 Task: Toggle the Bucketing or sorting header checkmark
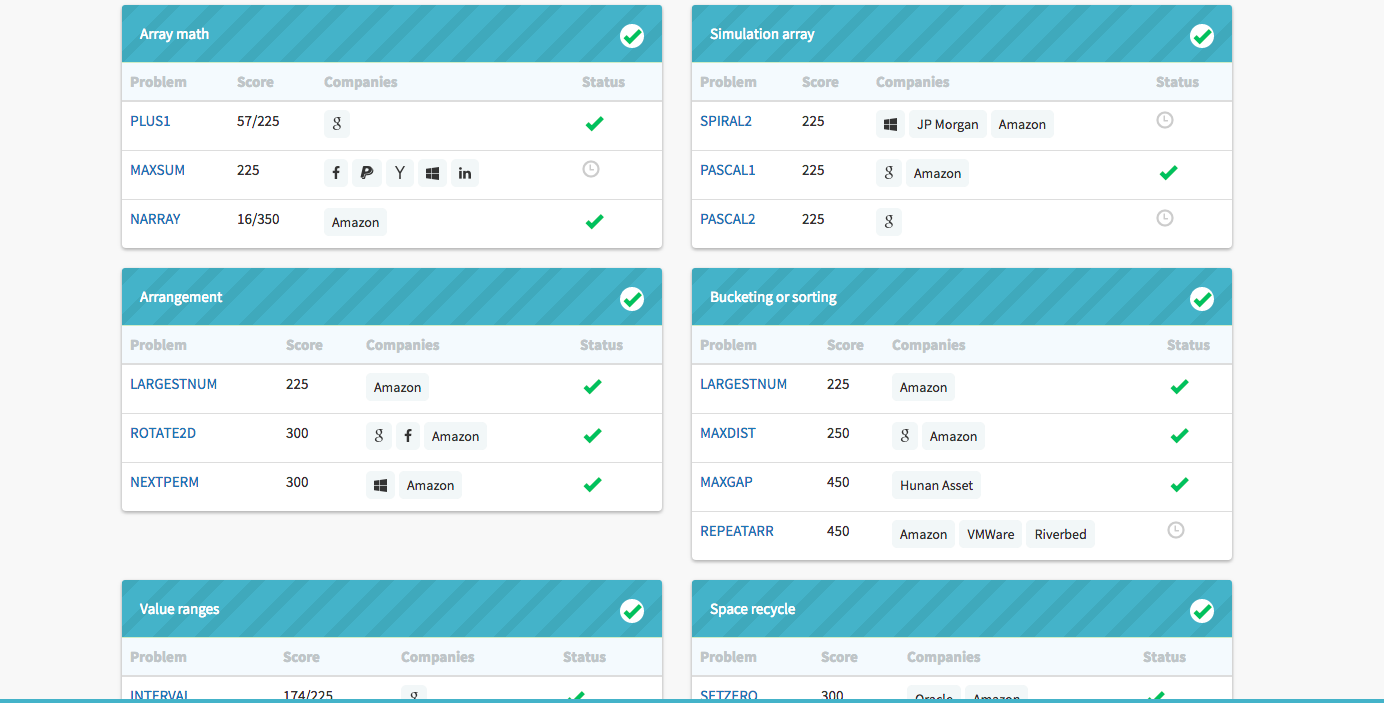click(1202, 299)
